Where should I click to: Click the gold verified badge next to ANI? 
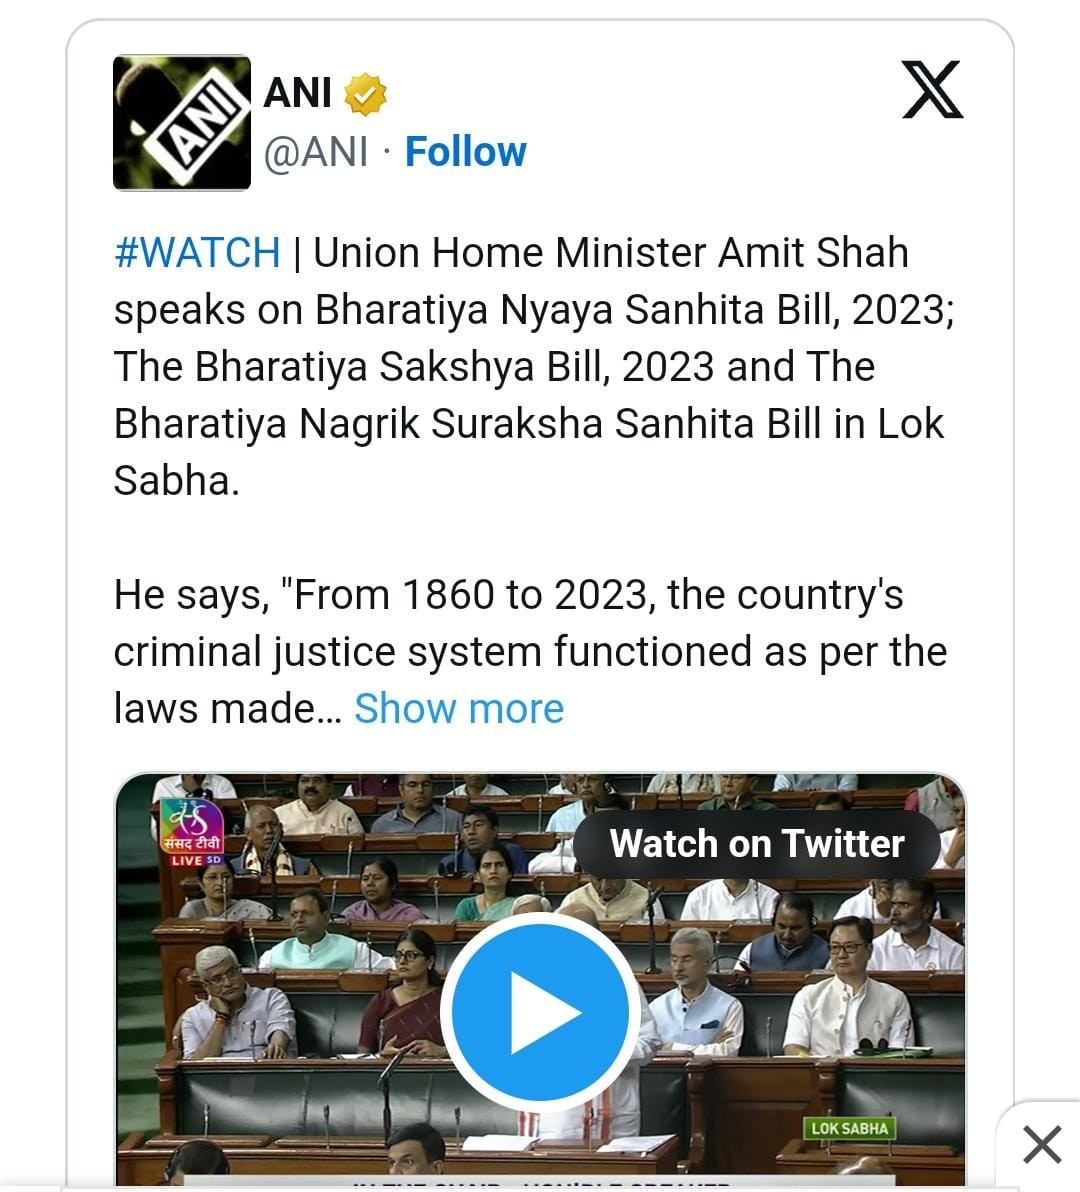(x=365, y=94)
